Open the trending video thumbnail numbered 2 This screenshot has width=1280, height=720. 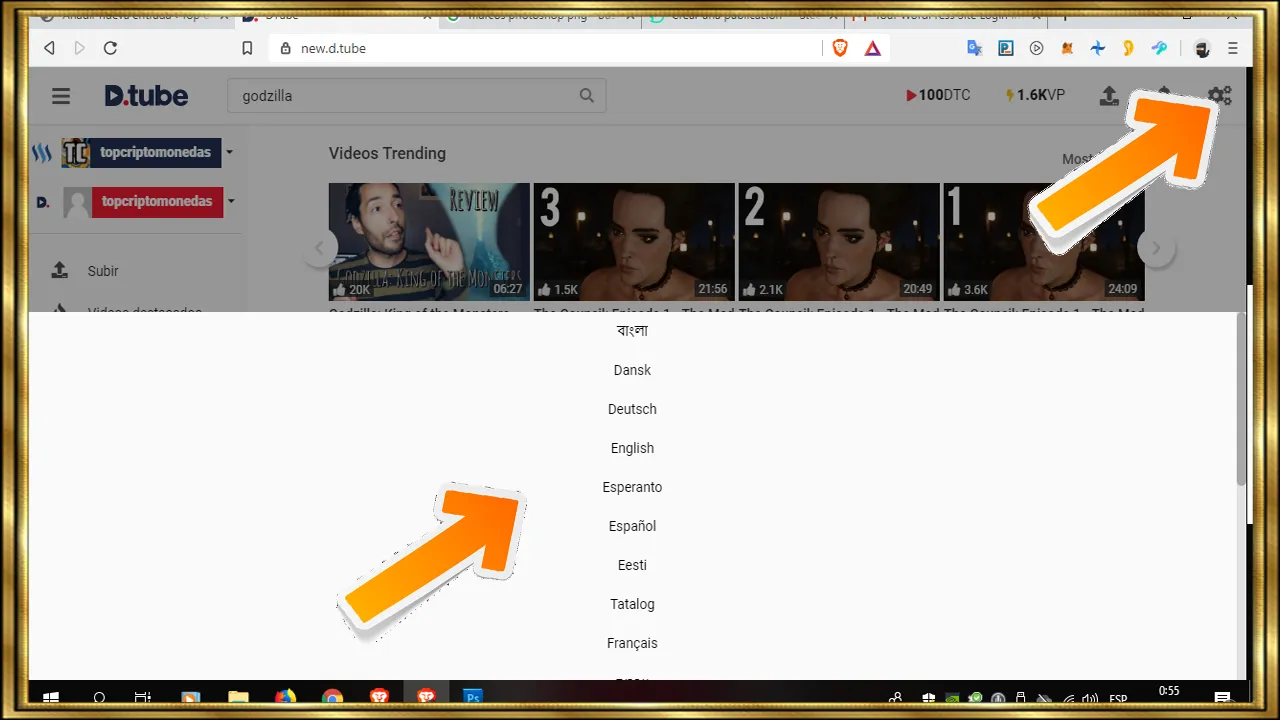[839, 242]
